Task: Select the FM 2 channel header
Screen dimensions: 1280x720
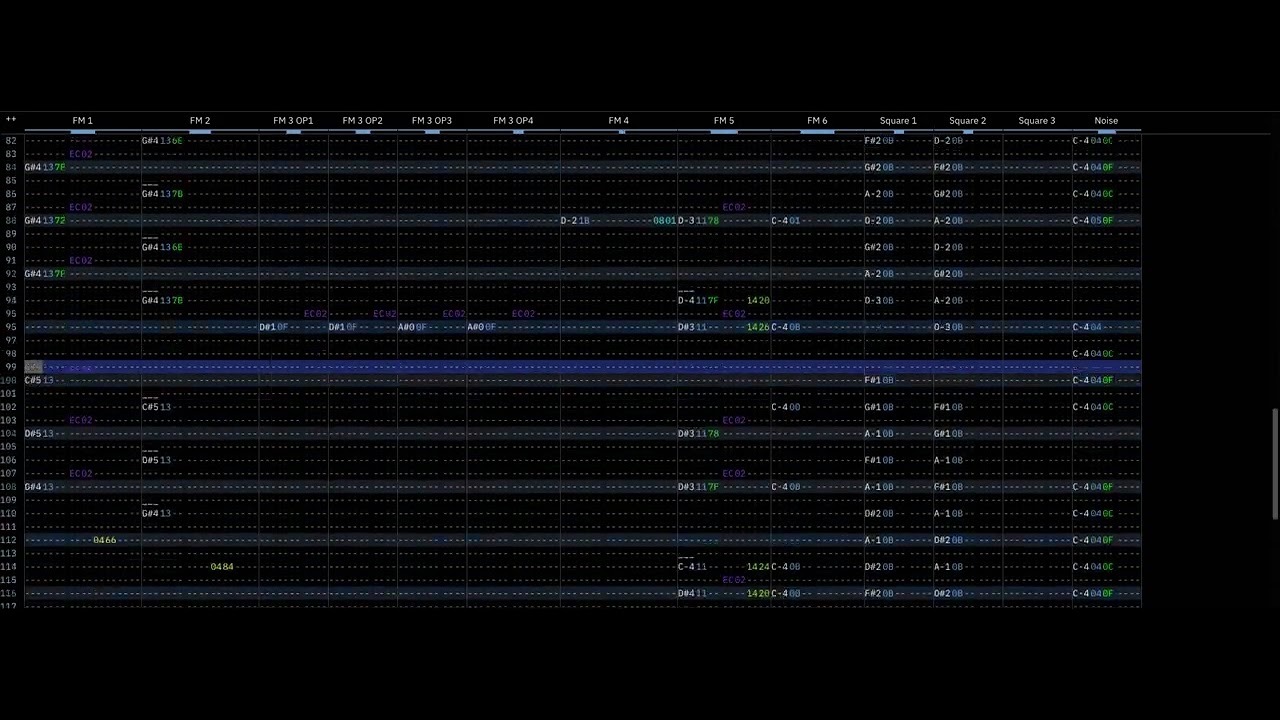Action: (200, 121)
